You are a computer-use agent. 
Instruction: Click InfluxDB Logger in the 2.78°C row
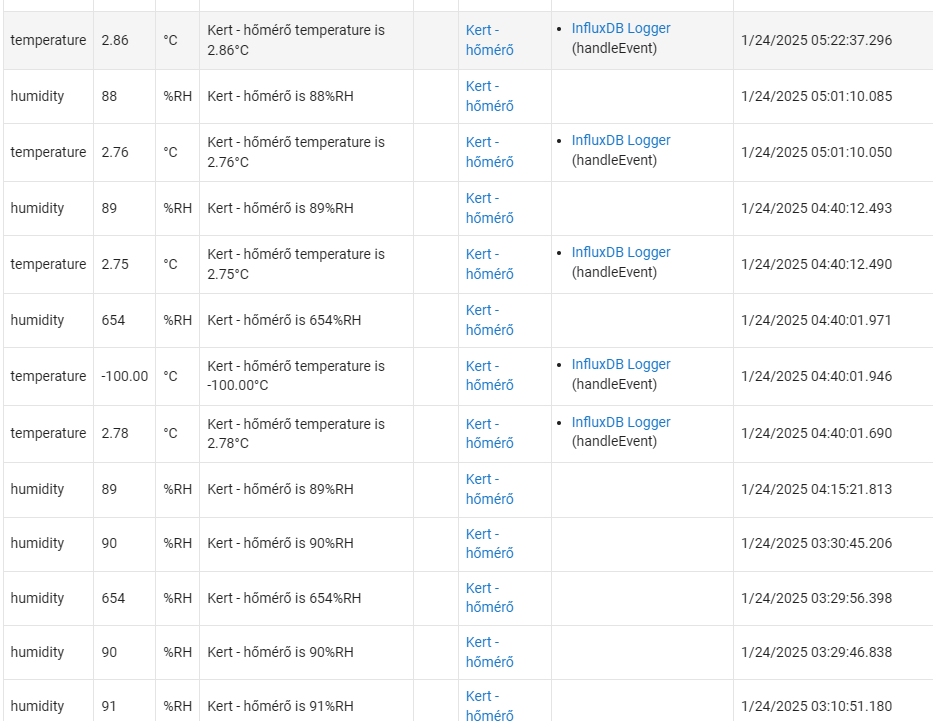tap(621, 422)
